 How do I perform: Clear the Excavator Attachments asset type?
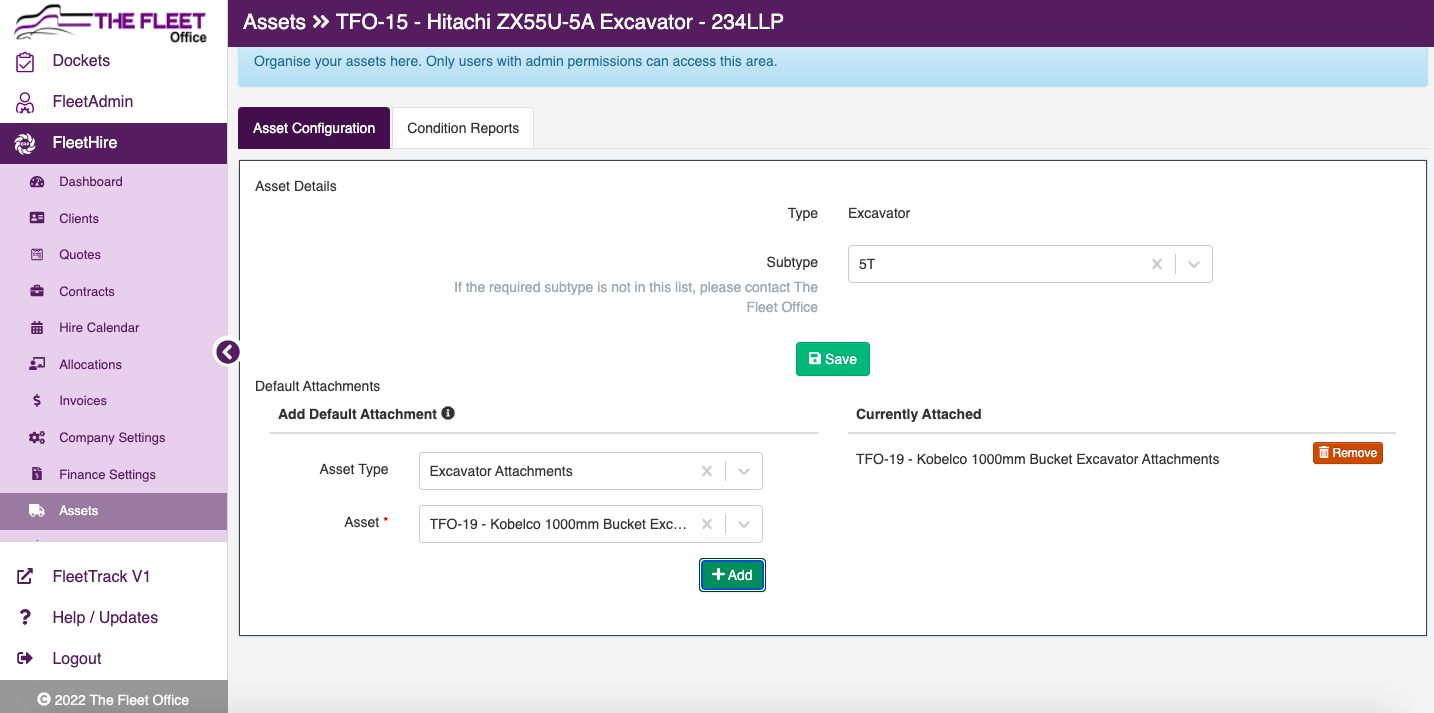coord(707,471)
